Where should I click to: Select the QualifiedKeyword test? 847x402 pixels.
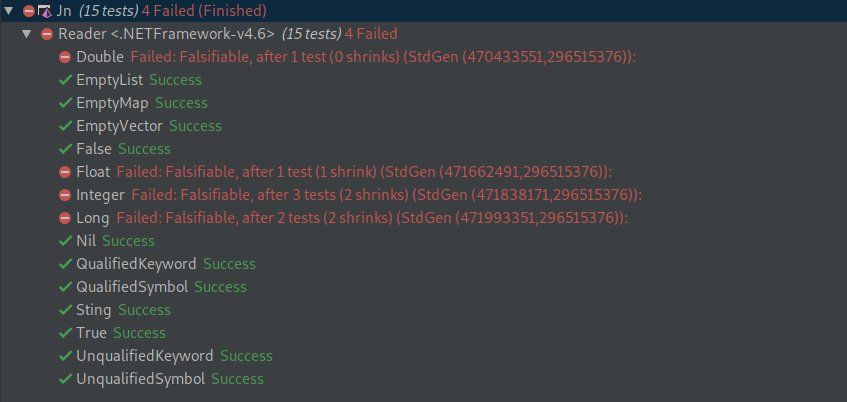coord(136,264)
